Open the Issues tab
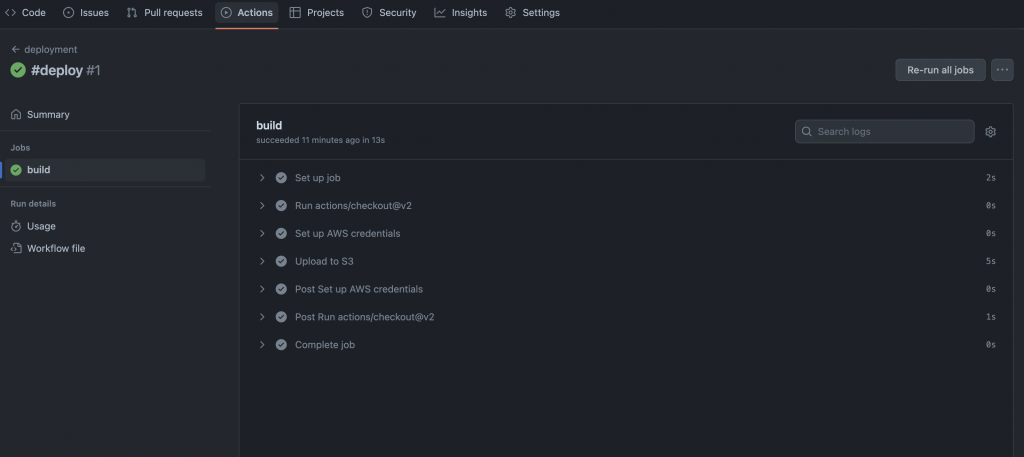 [x=86, y=12]
